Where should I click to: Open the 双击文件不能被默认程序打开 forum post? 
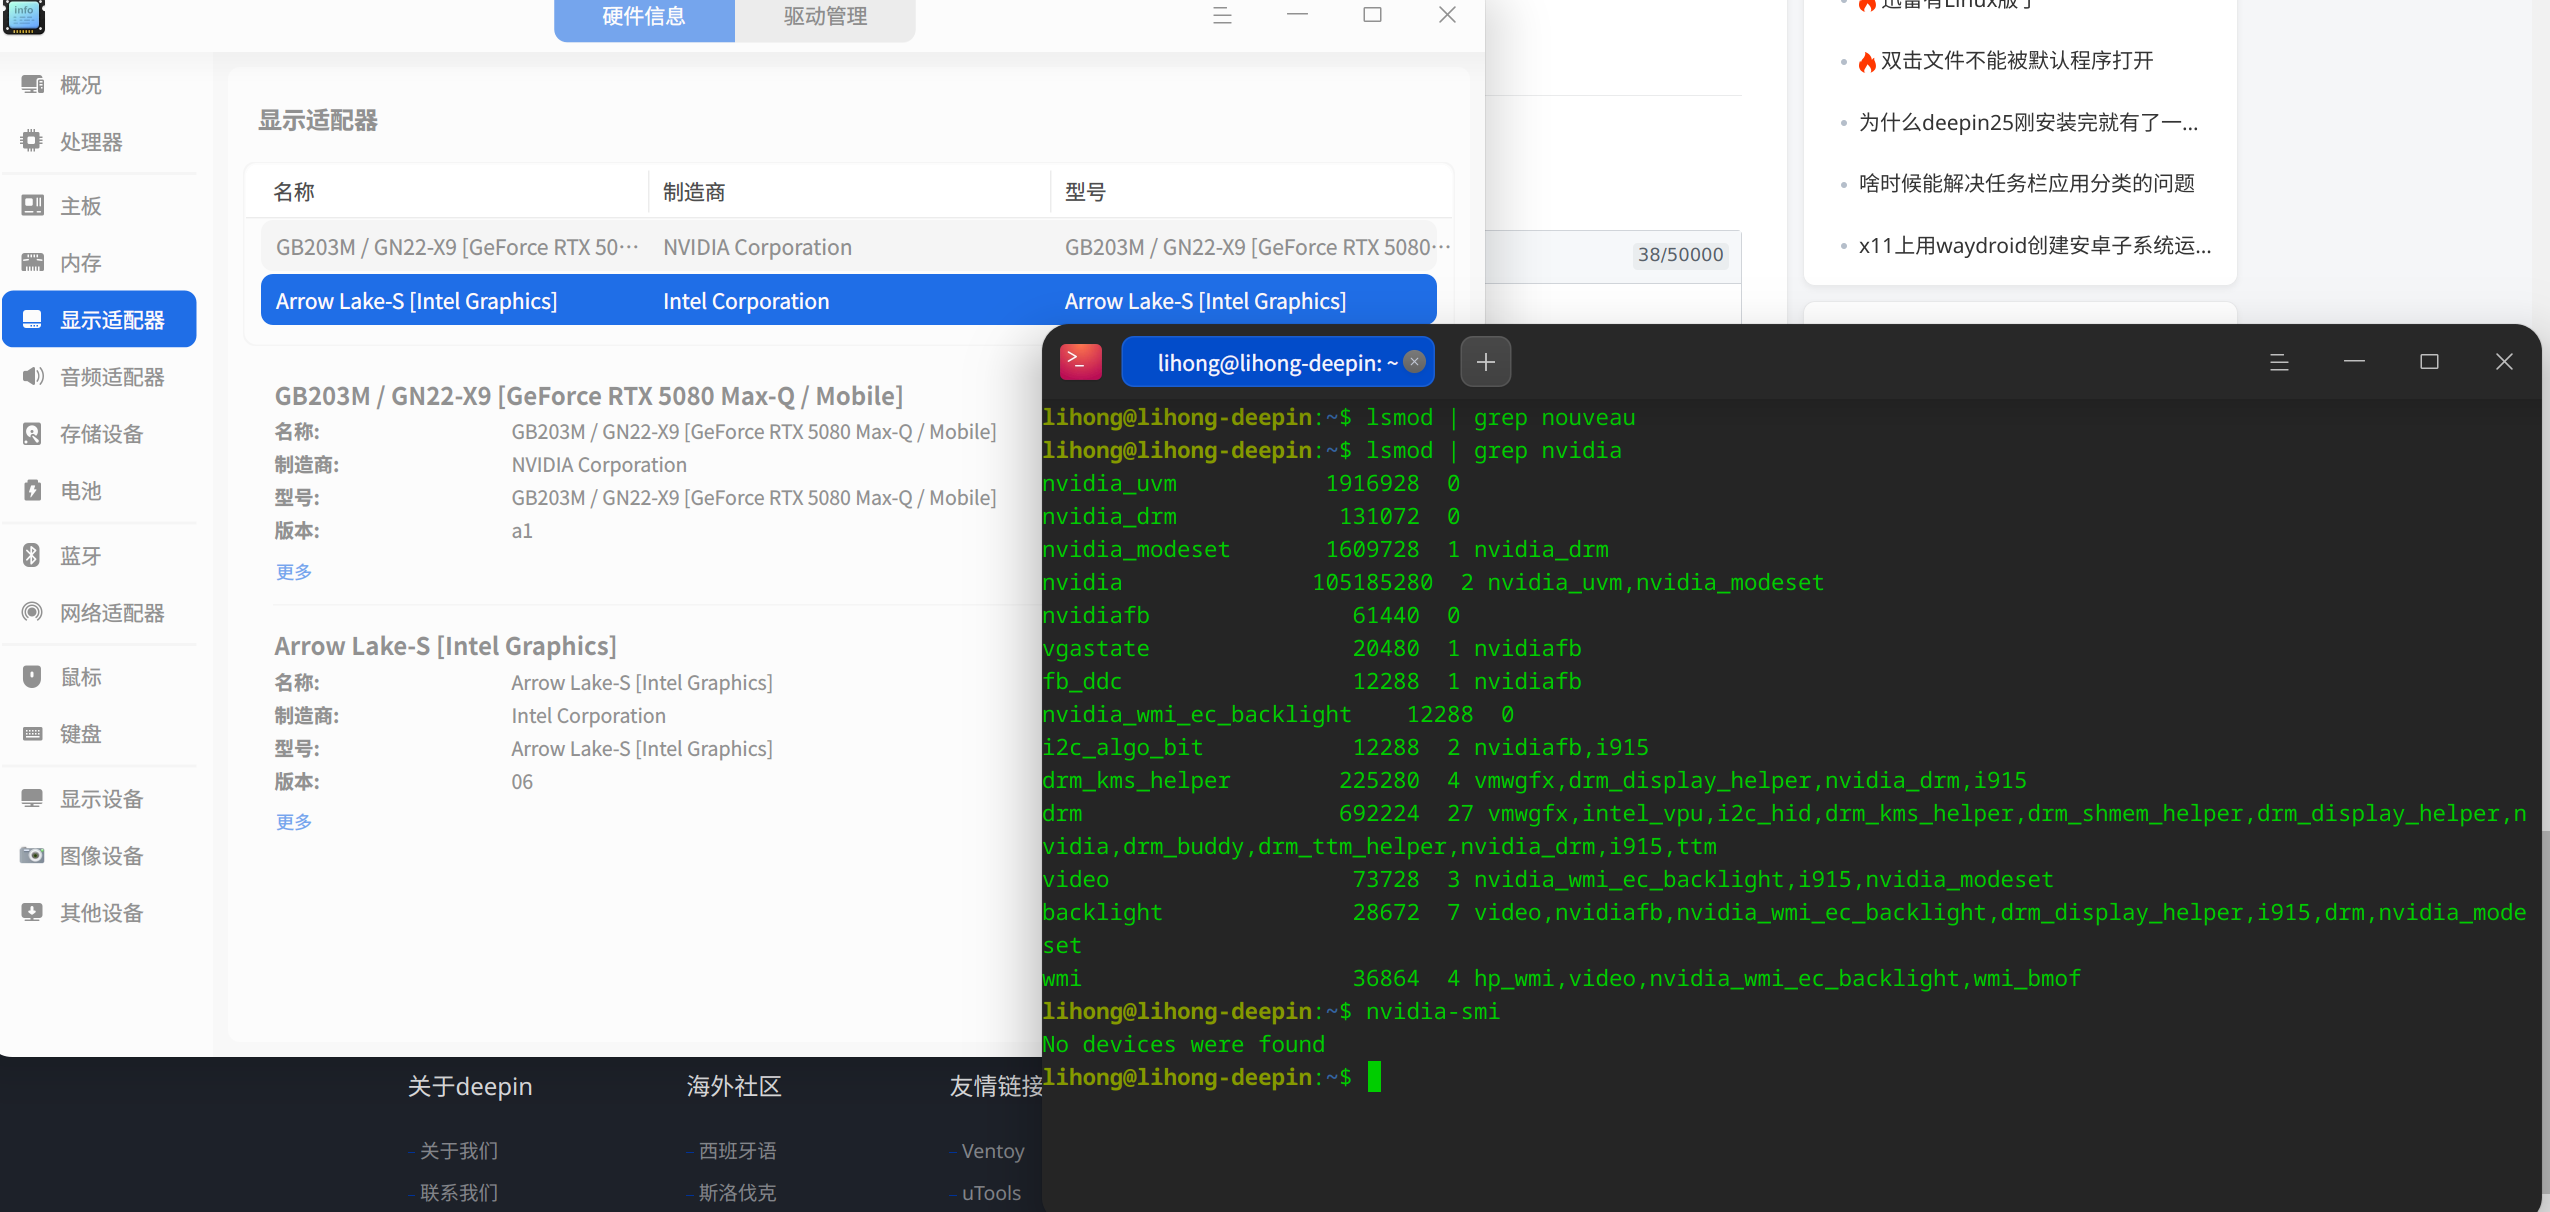tap(2016, 61)
